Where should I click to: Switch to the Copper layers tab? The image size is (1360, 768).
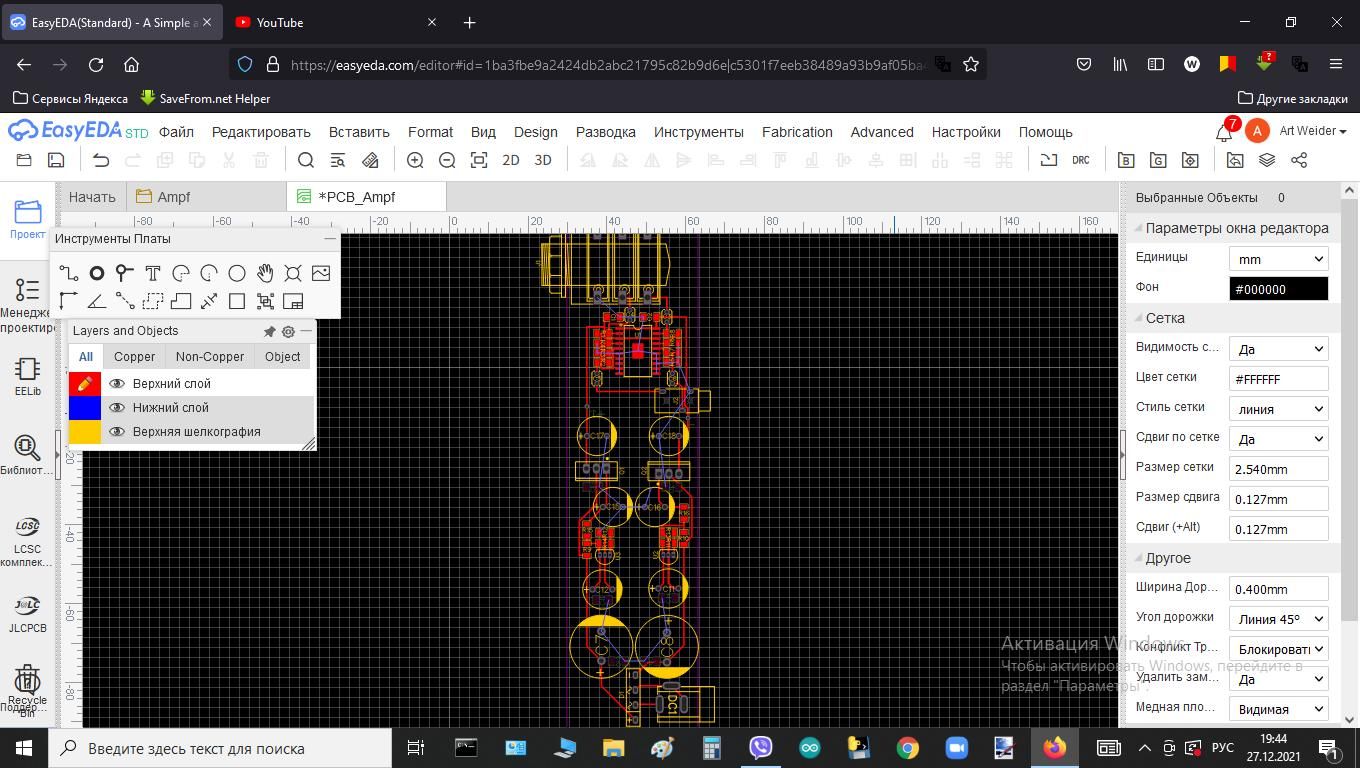click(134, 357)
